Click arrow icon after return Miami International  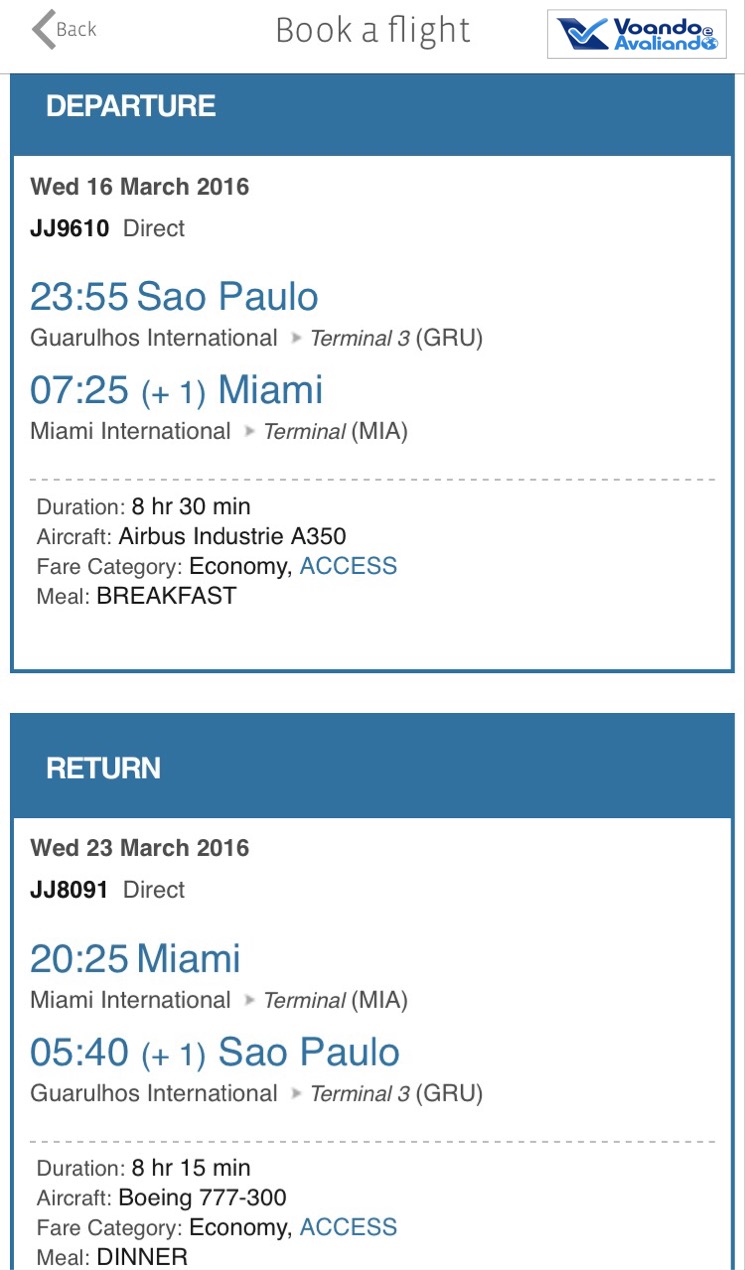point(249,1001)
